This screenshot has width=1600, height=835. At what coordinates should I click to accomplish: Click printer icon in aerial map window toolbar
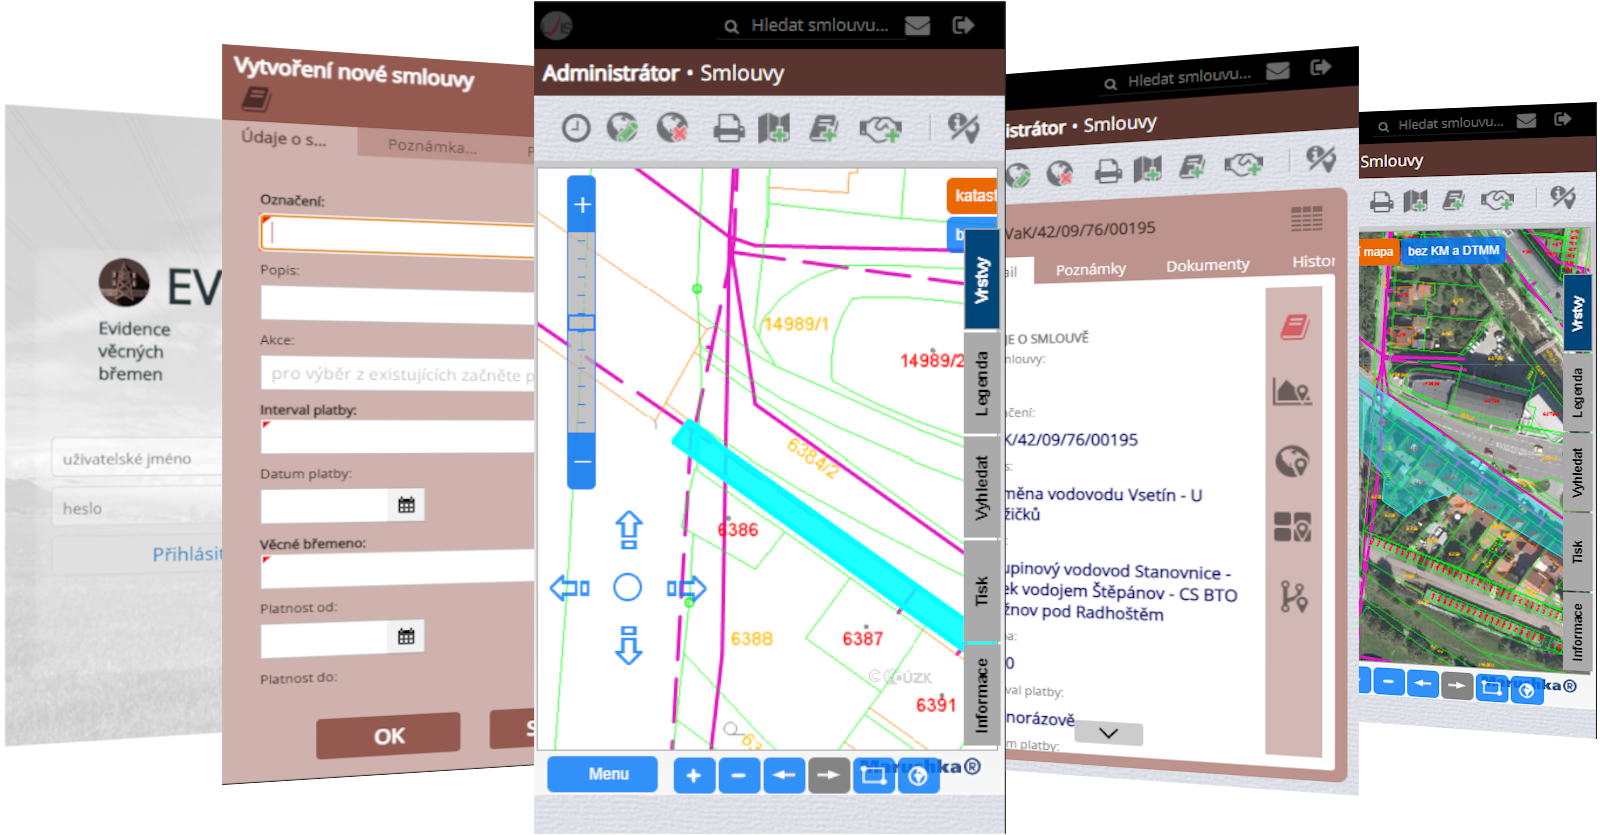[1382, 202]
